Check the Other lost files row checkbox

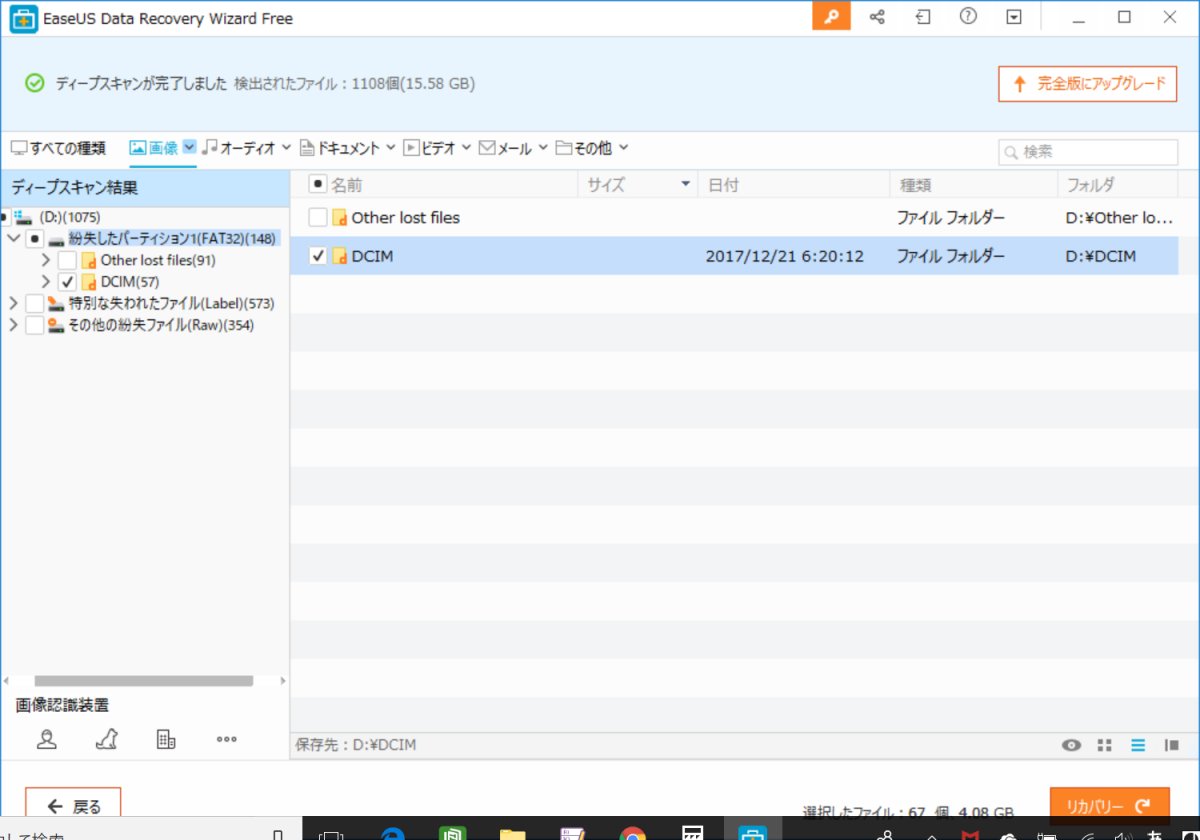tap(318, 218)
